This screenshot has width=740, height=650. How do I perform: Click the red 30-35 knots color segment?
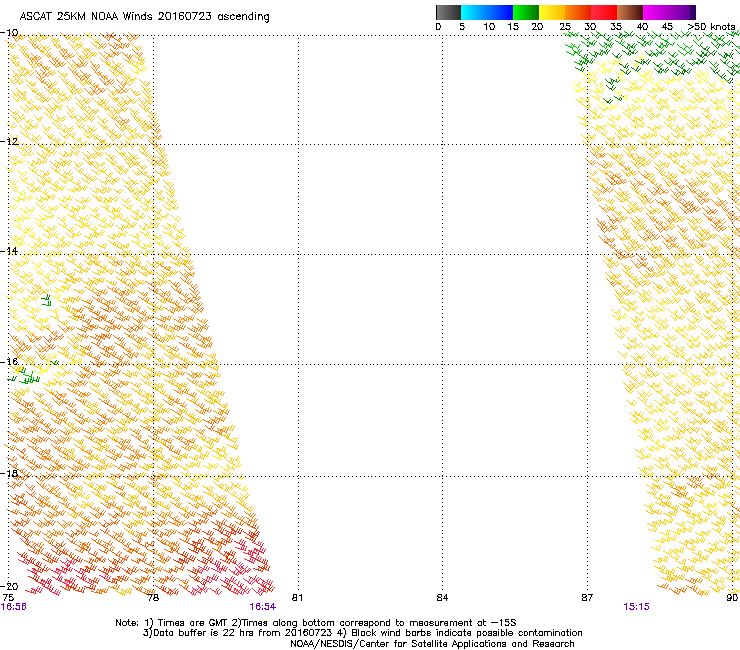click(x=604, y=12)
